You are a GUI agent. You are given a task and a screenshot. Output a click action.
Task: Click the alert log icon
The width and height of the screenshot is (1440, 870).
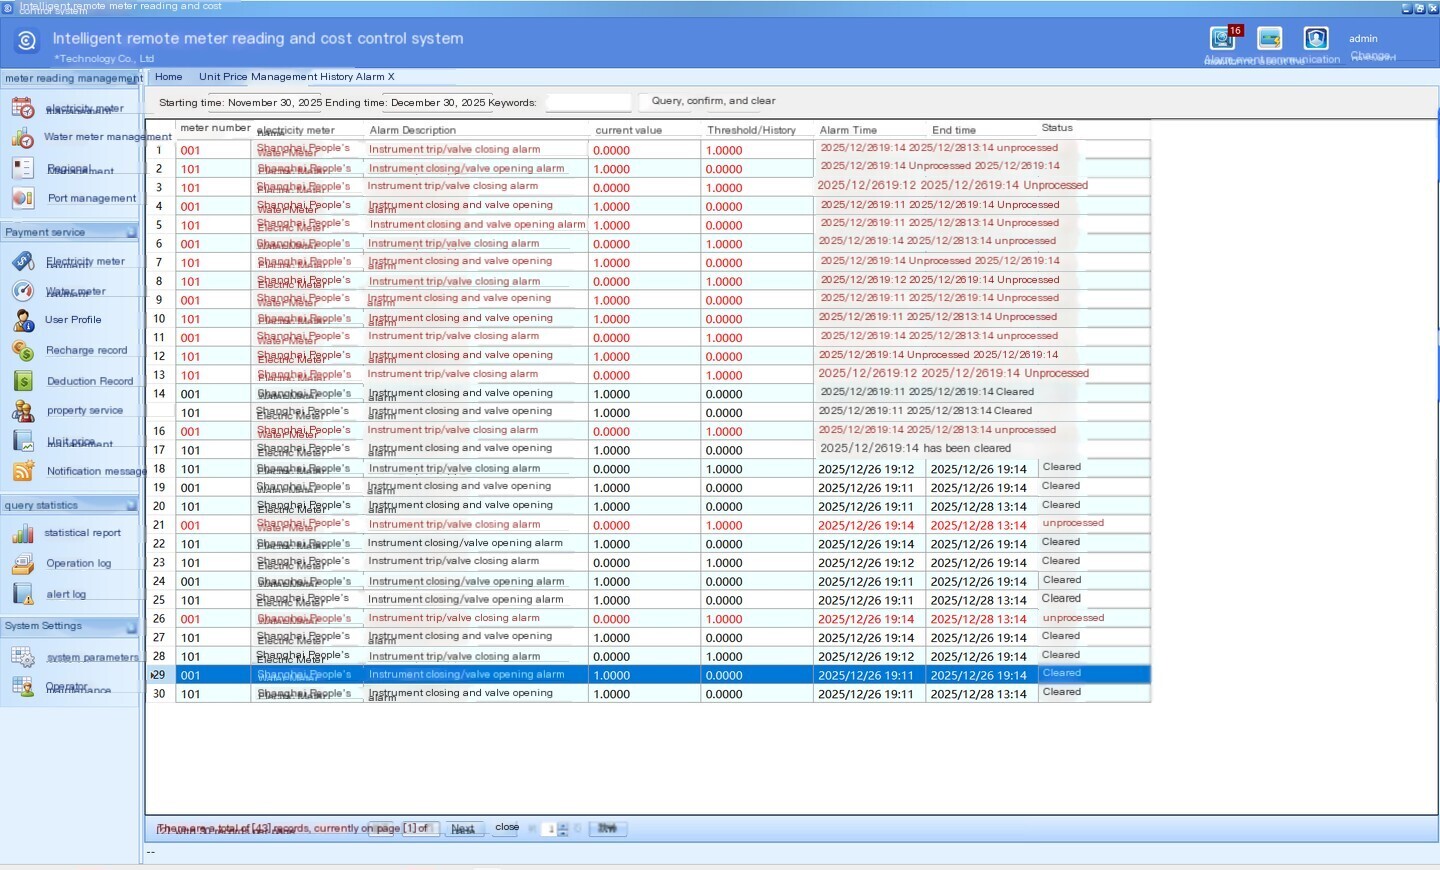point(22,594)
